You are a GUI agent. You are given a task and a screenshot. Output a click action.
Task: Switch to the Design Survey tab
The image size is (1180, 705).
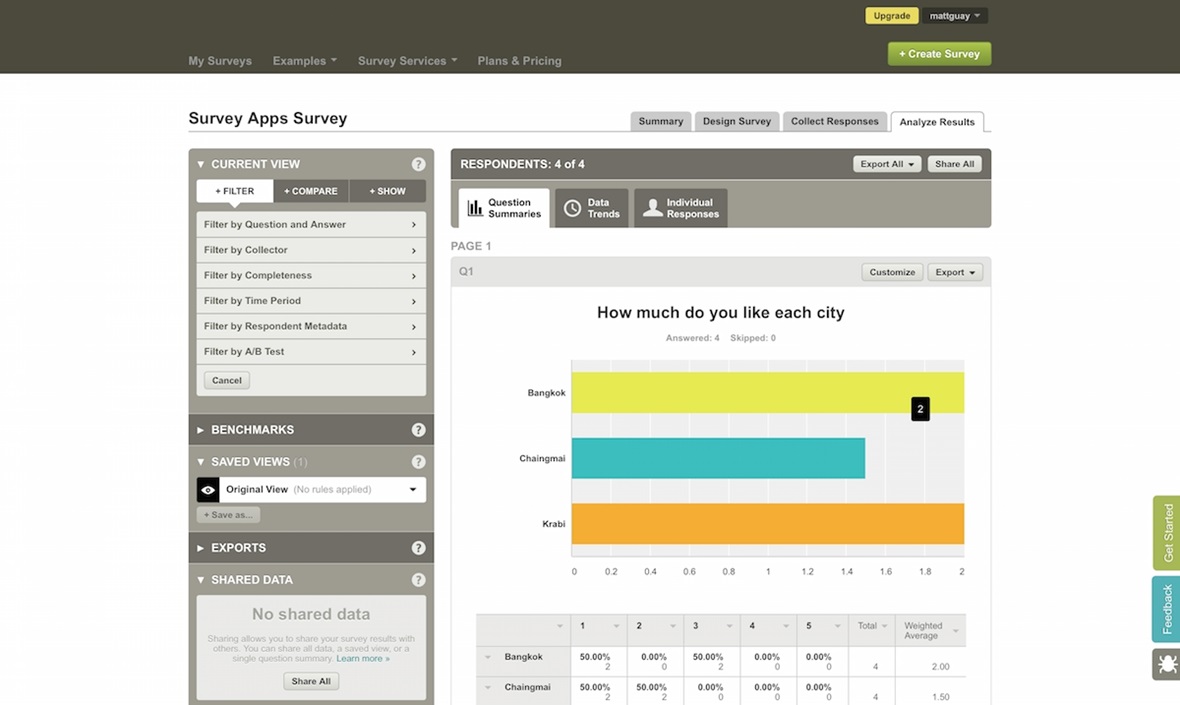pos(737,121)
